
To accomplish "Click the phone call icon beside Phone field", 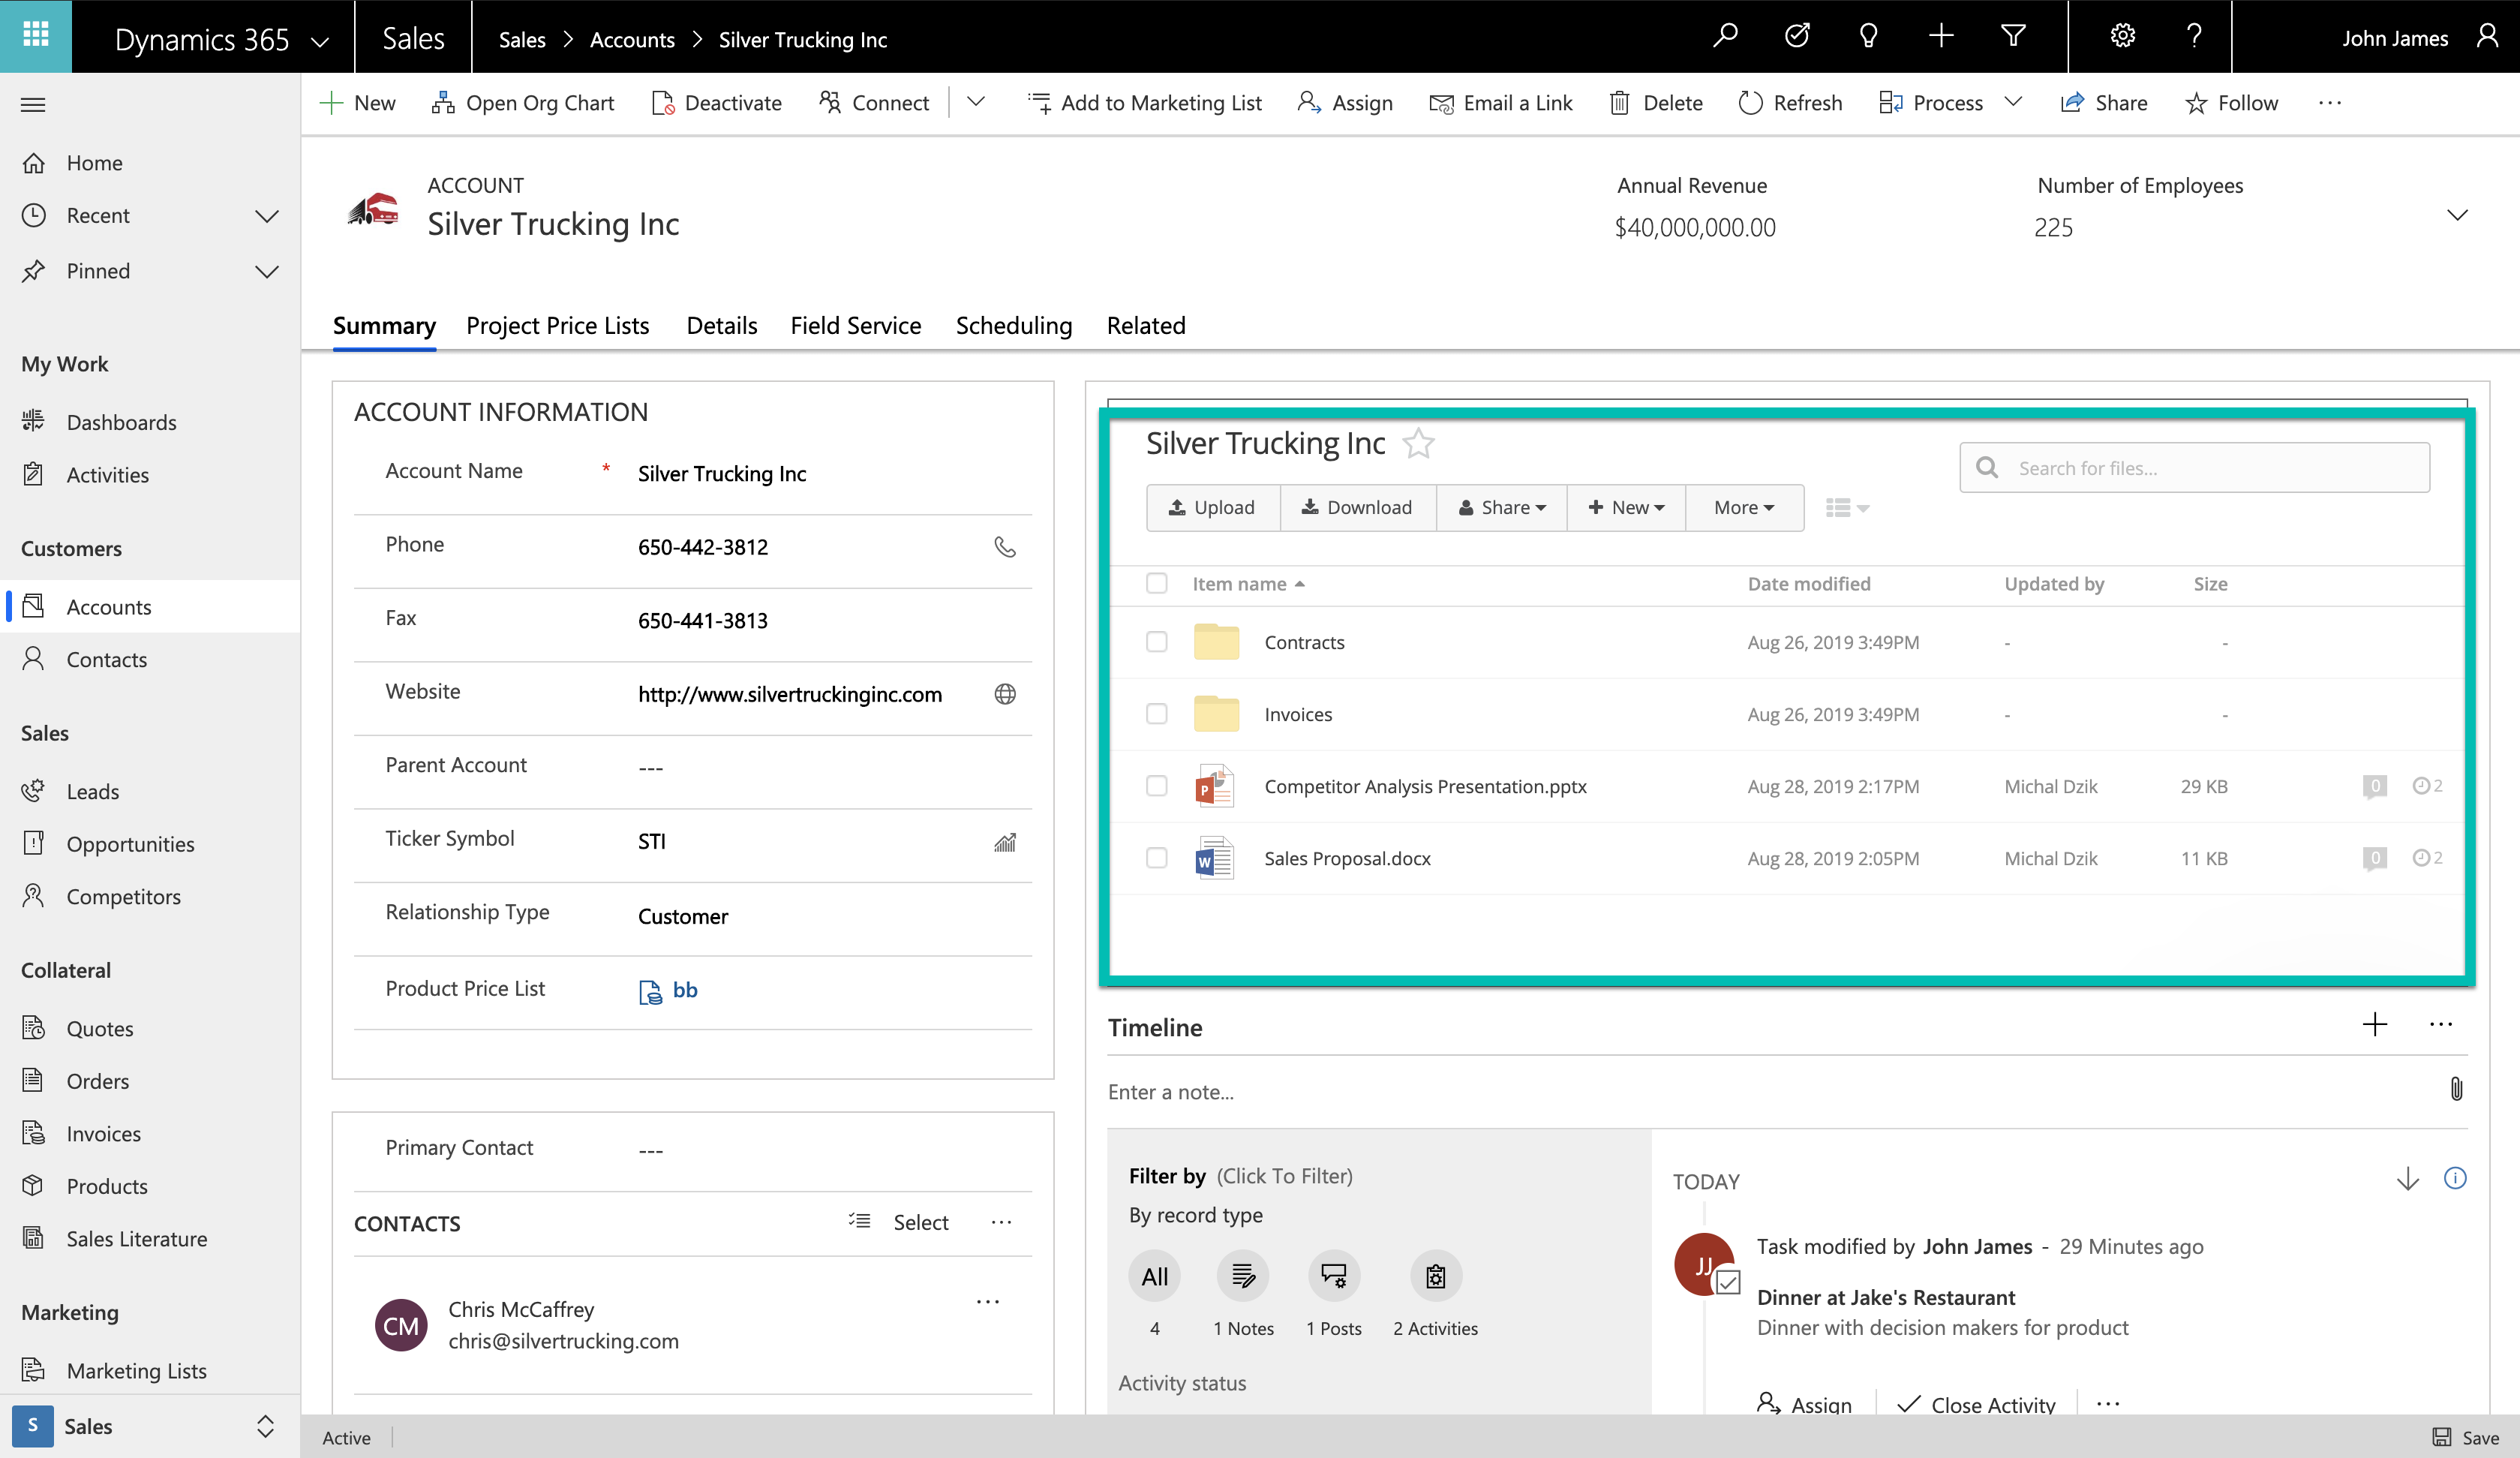I will (1004, 547).
